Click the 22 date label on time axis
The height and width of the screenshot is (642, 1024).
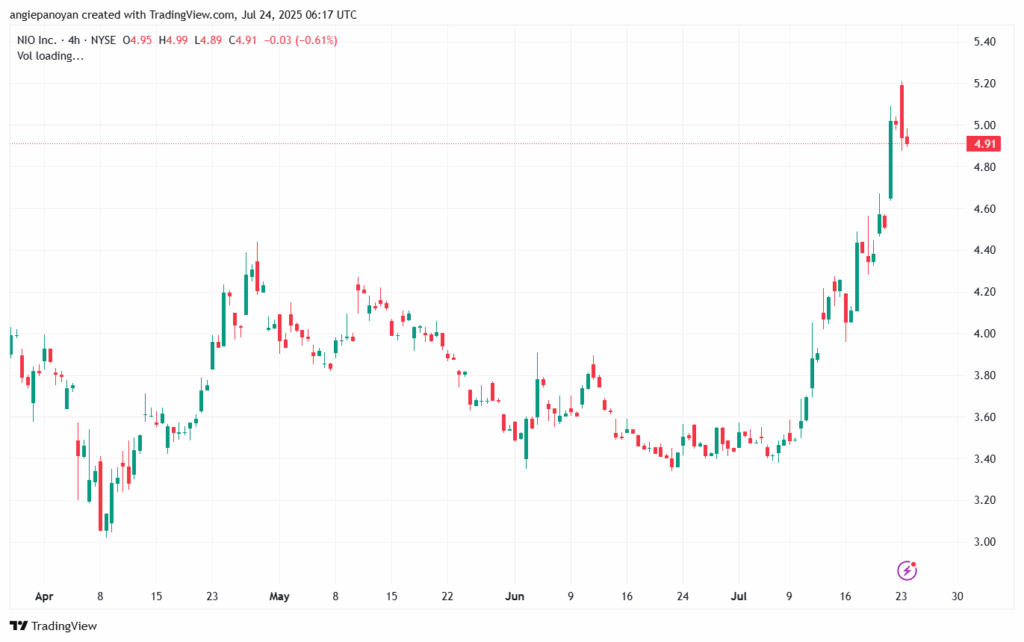[x=447, y=596]
